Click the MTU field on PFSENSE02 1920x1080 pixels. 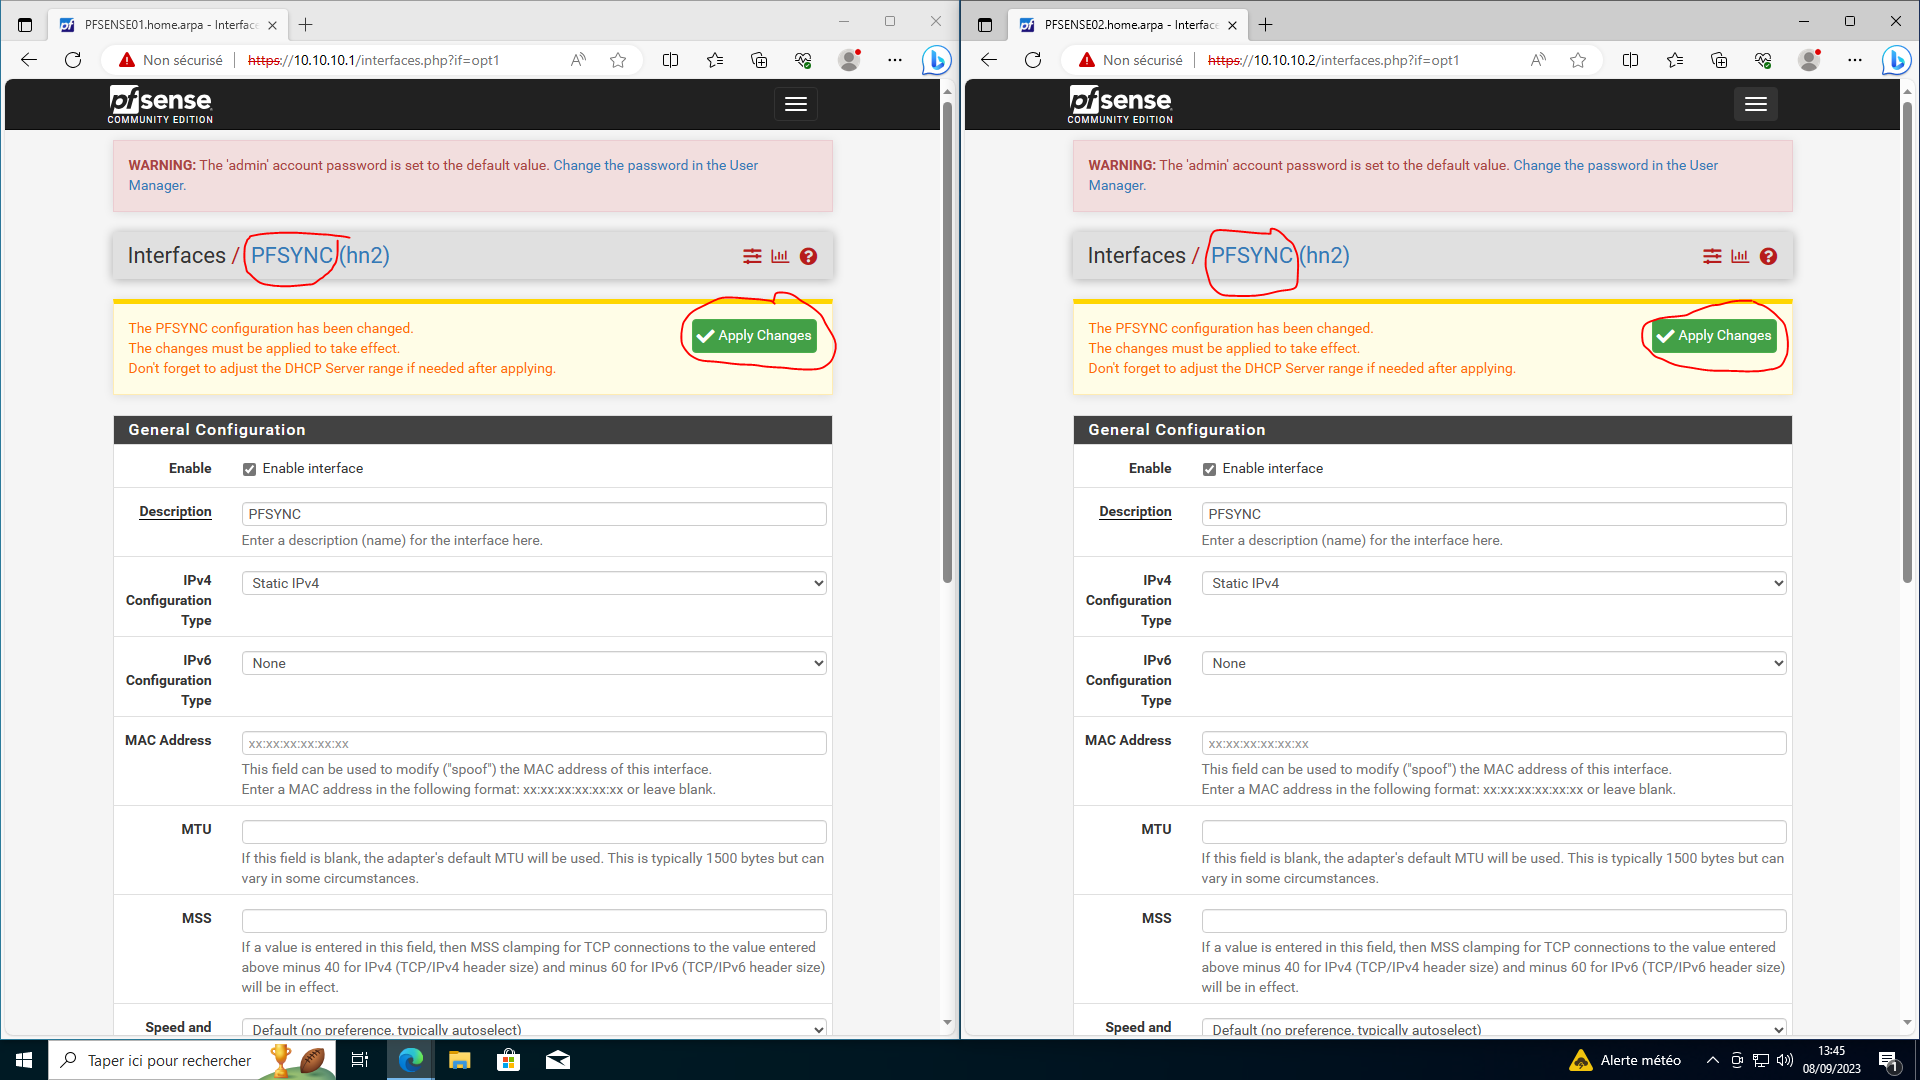pos(1494,832)
